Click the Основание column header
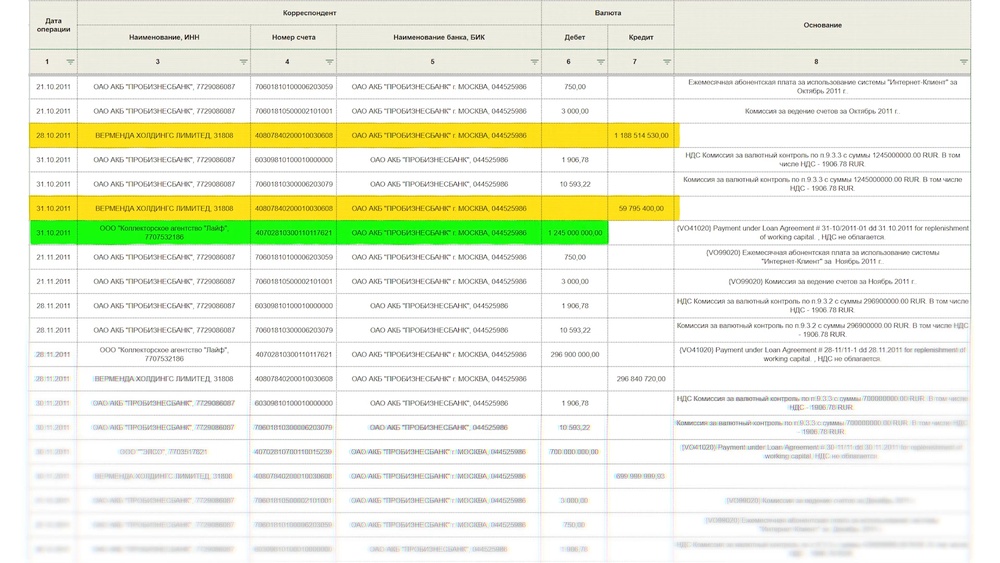Screen dimensions: 1000x563 pos(822,24)
